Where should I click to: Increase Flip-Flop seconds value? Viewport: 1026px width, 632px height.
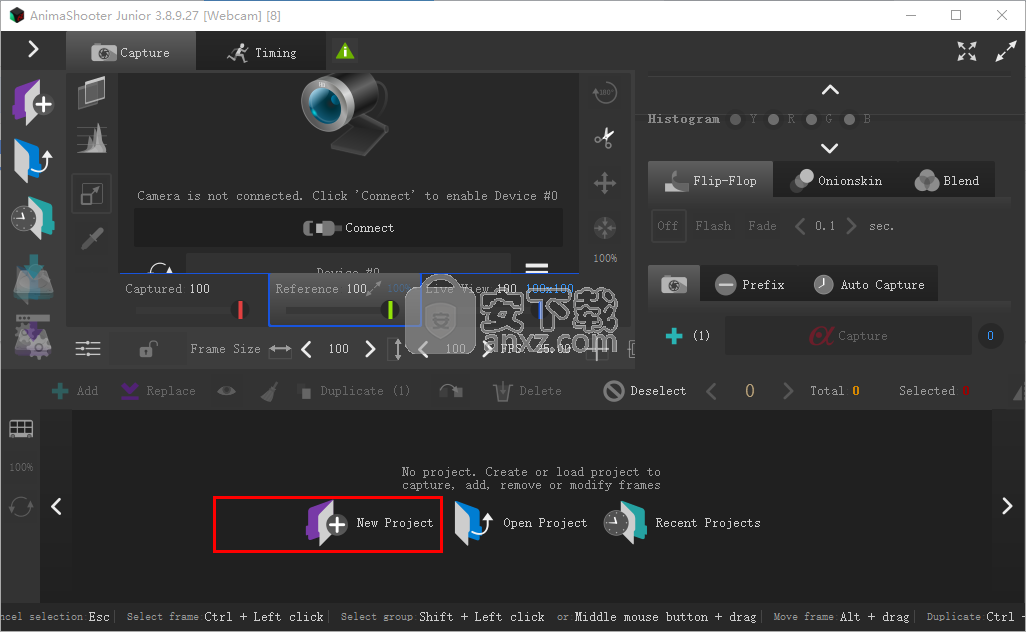(x=851, y=226)
